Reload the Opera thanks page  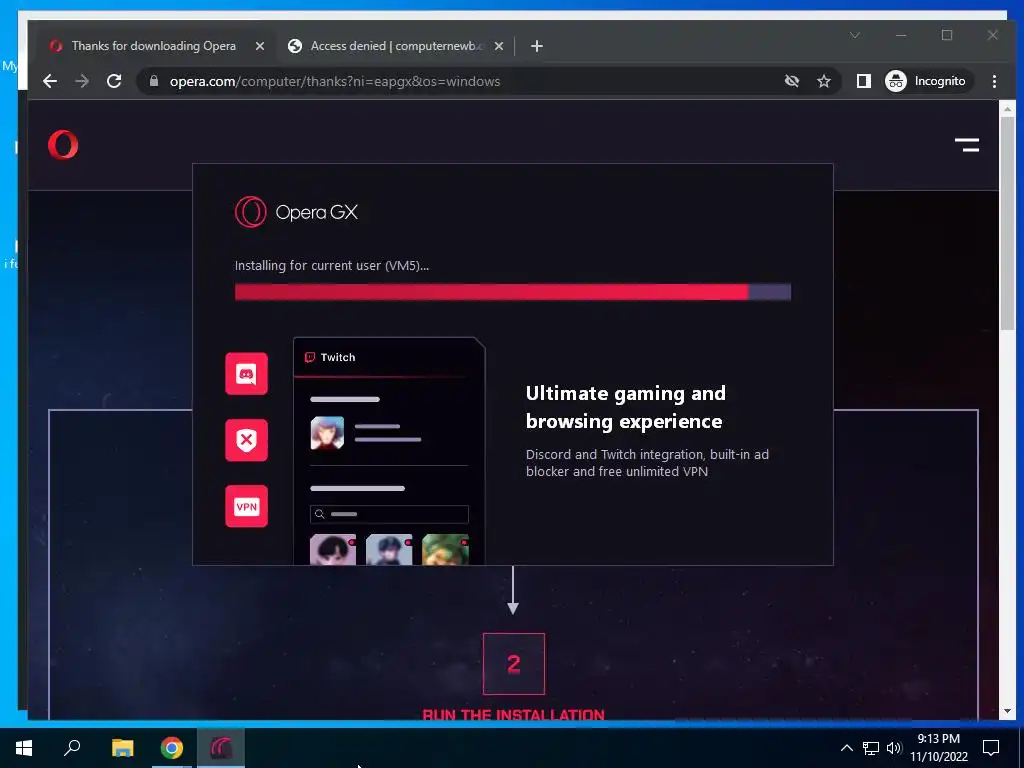pos(114,81)
